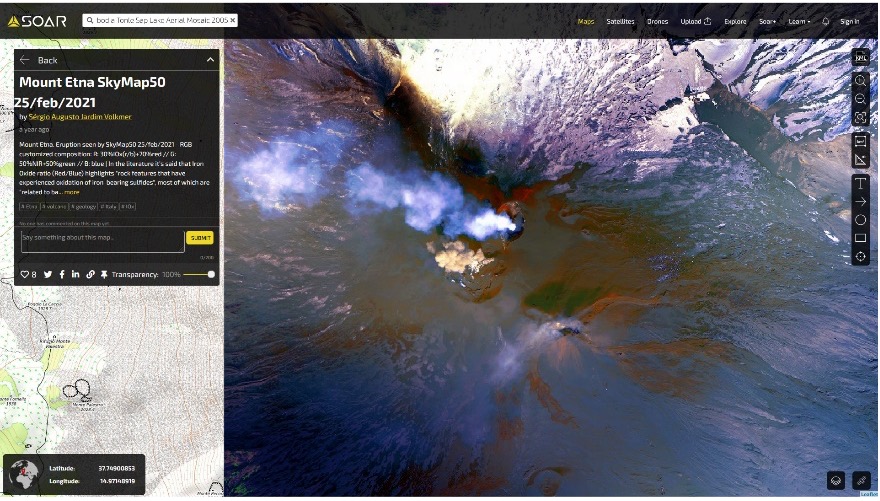
Task: Select the arrow drawing tool
Action: pyautogui.click(x=860, y=201)
